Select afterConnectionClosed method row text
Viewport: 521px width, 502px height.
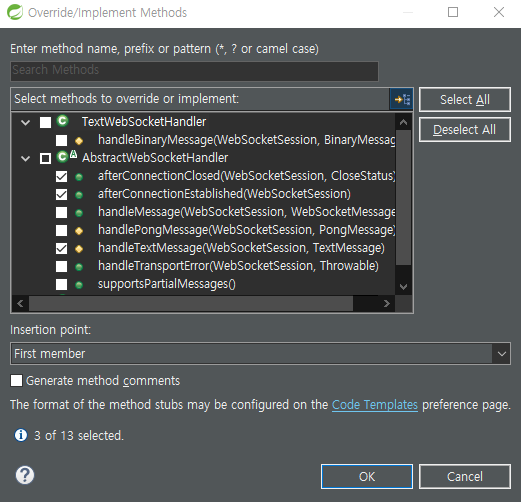(247, 176)
